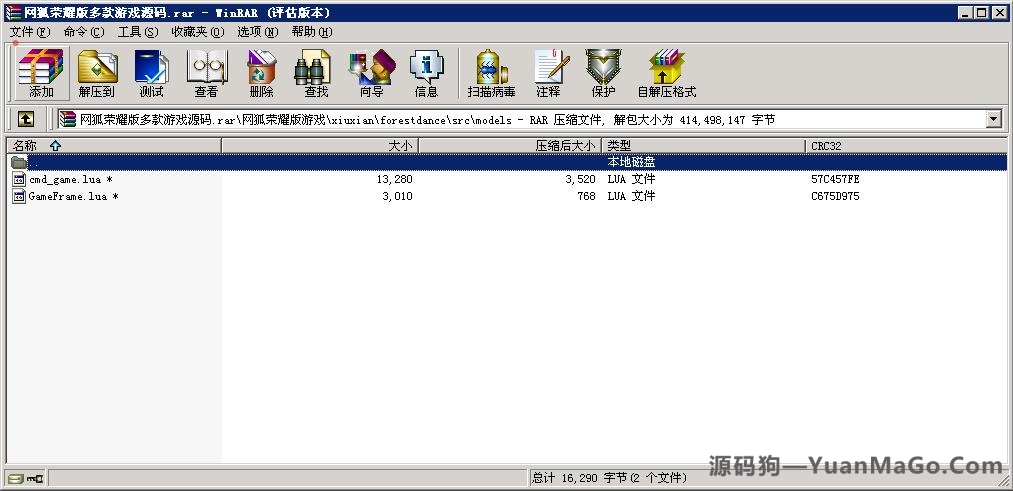Open the View (查看) toolbar icon
Image resolution: width=1013 pixels, height=491 pixels.
206,74
